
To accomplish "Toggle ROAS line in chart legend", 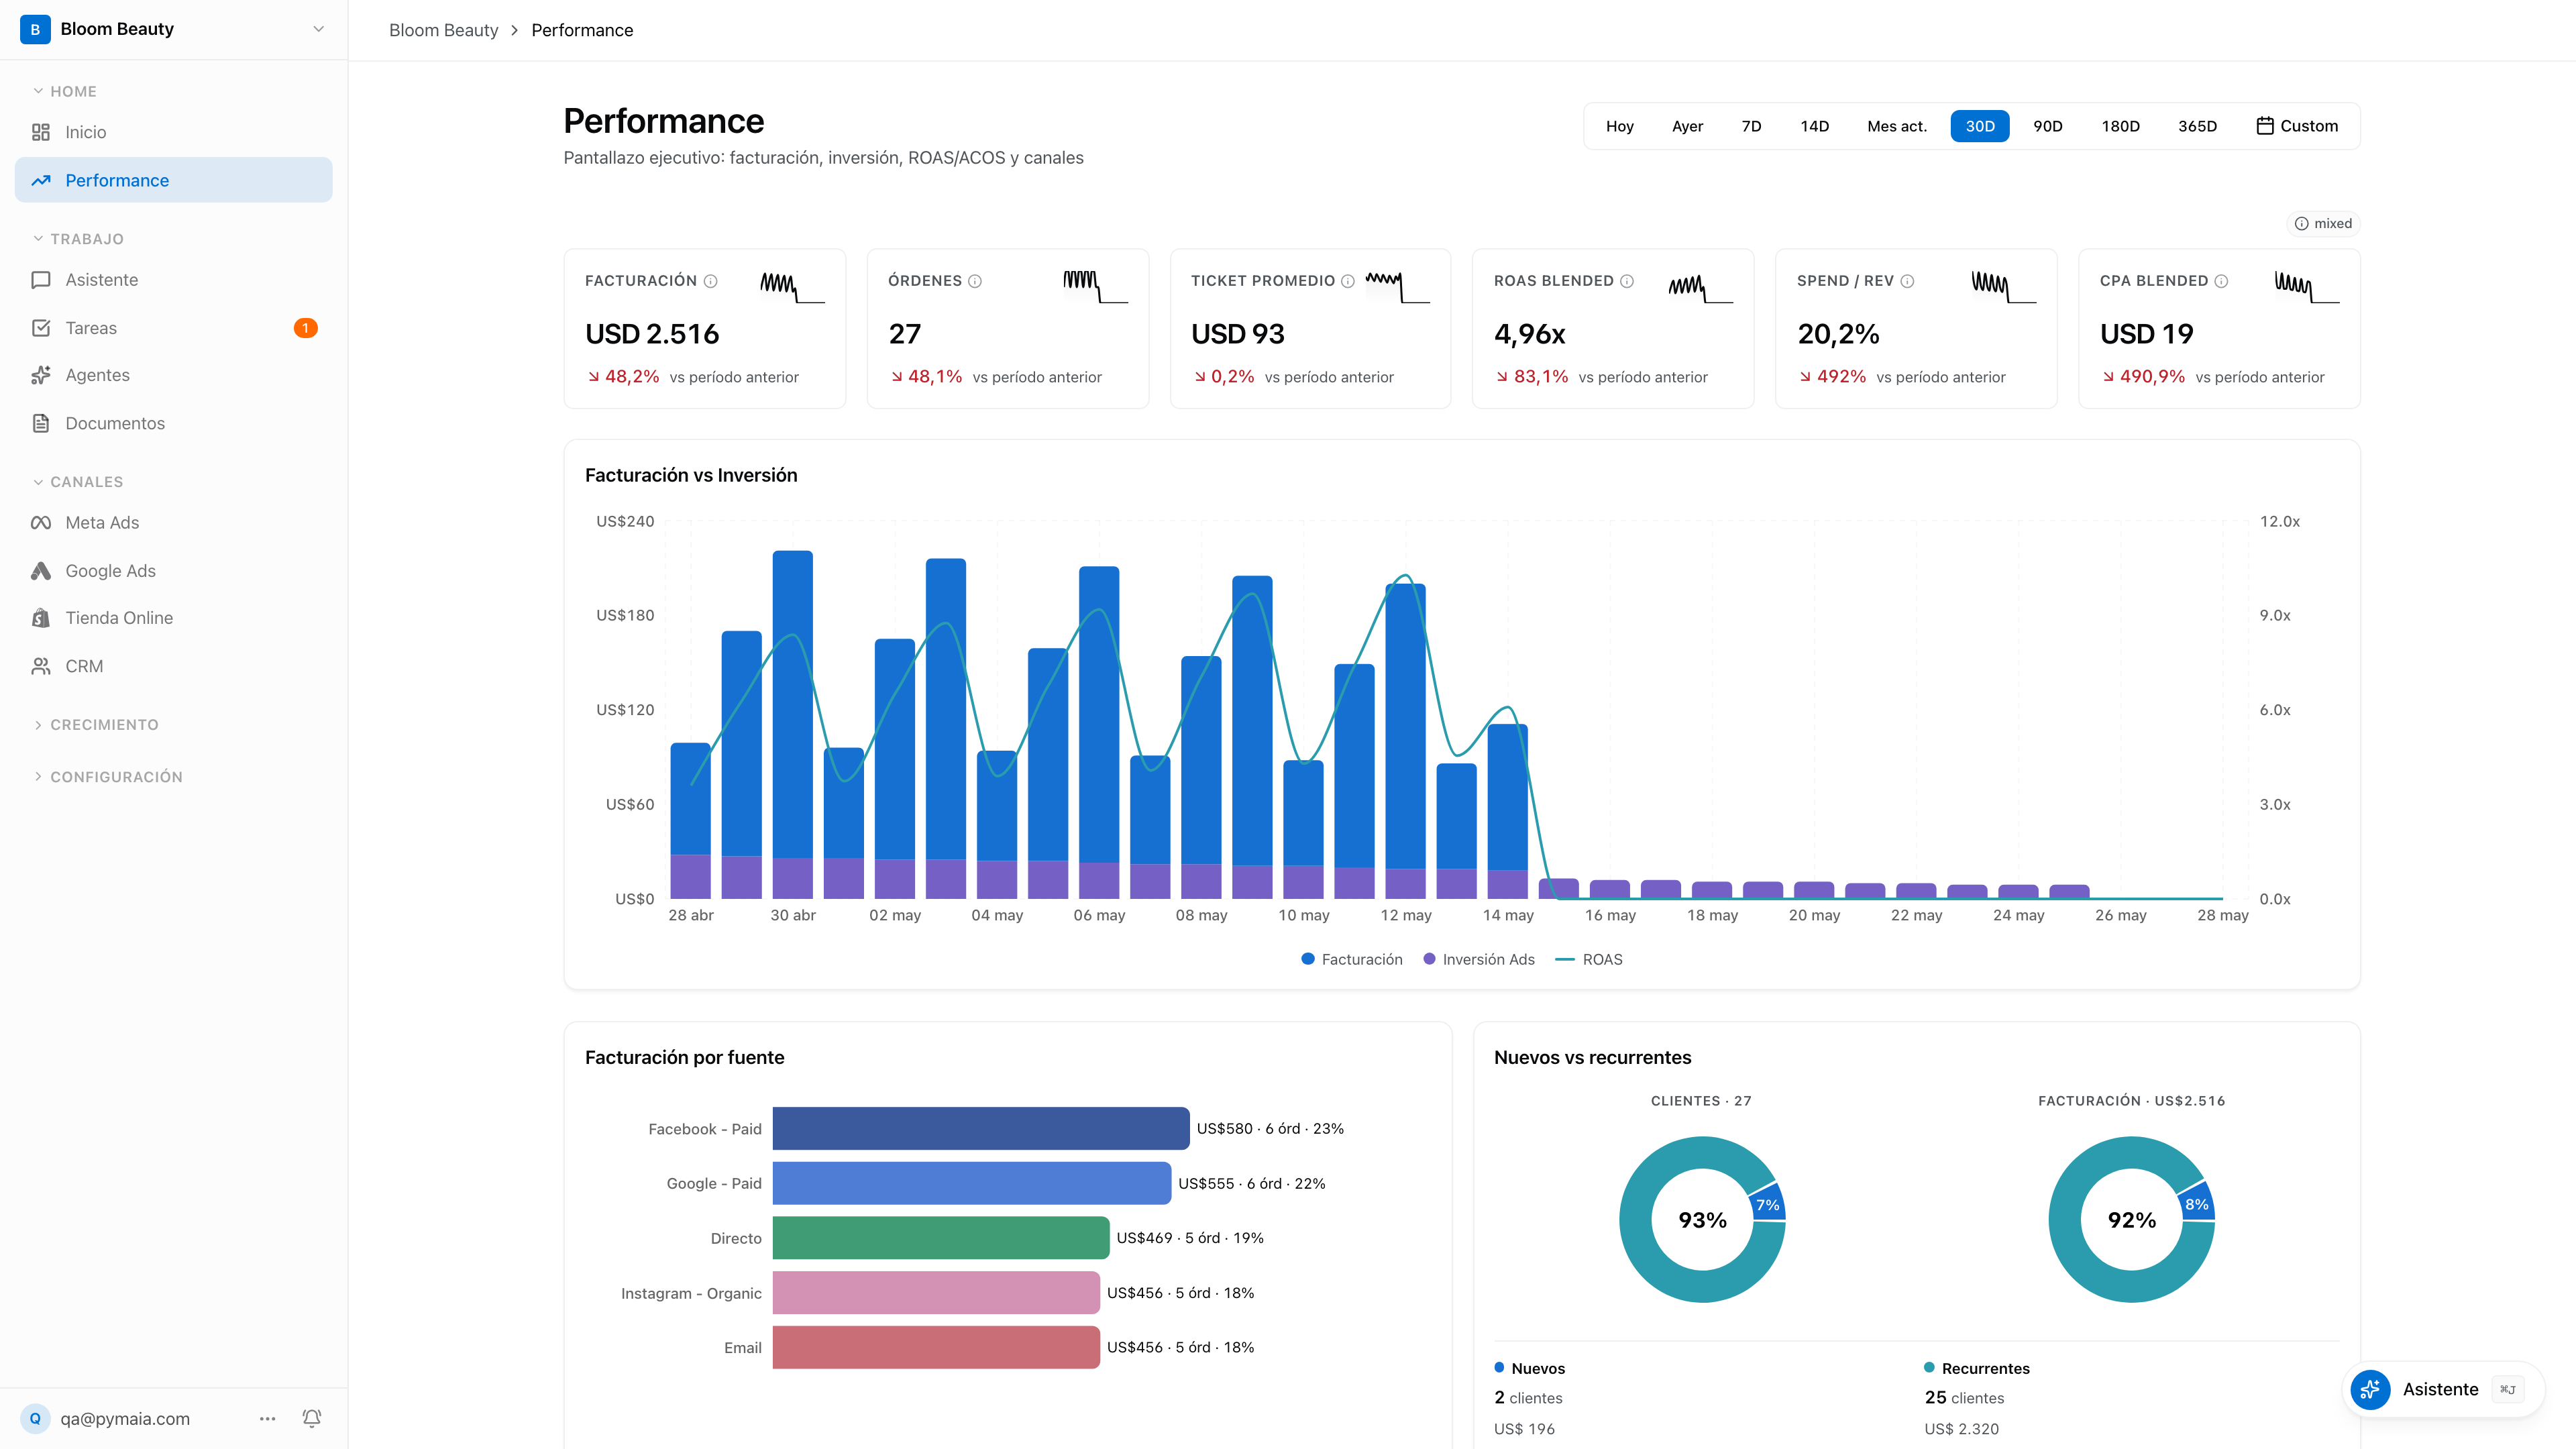I will [1589, 959].
